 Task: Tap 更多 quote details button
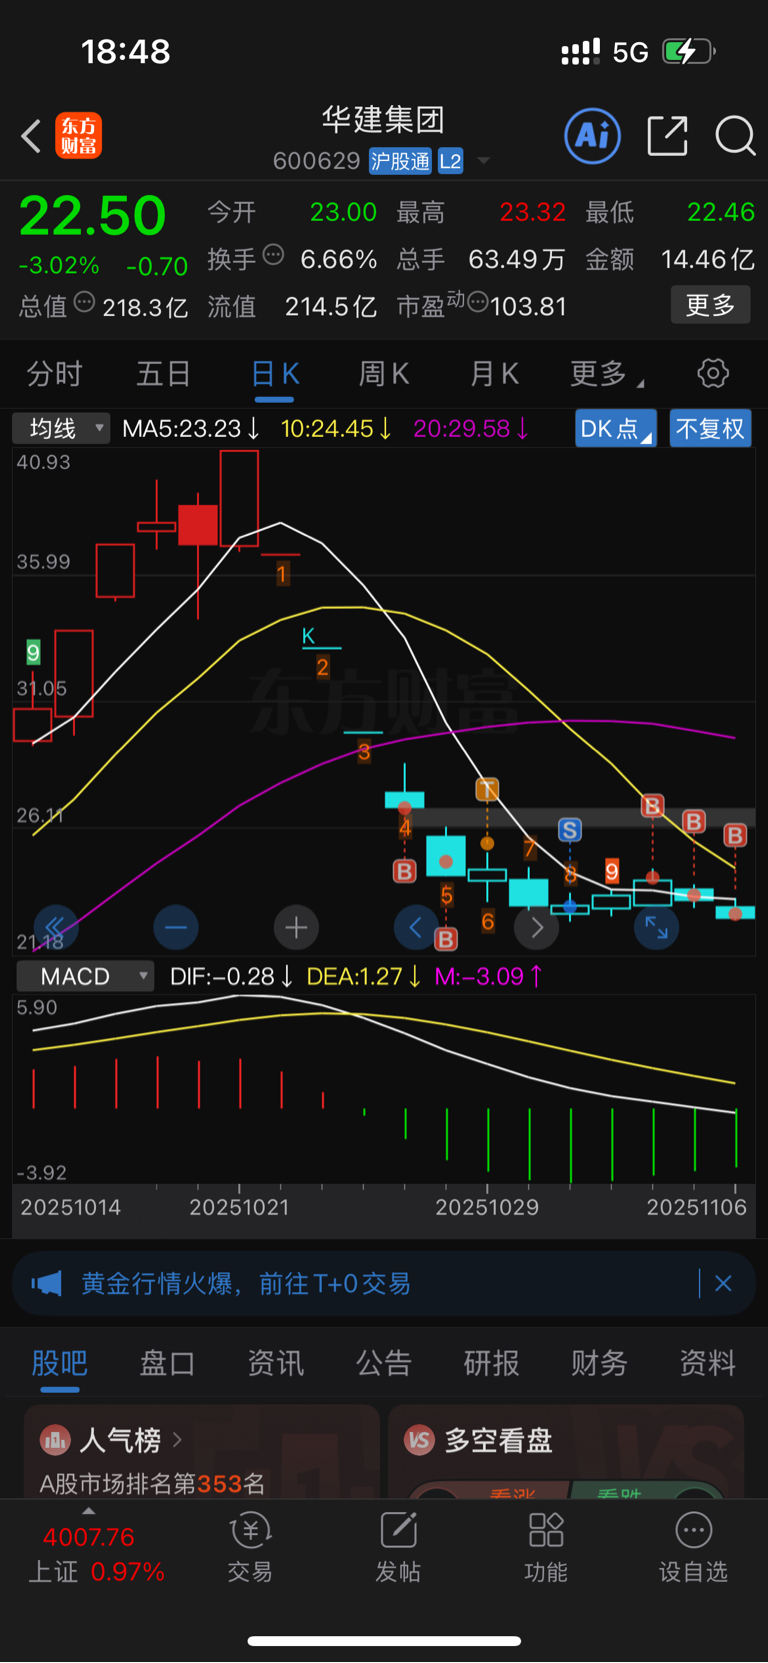[x=710, y=305]
